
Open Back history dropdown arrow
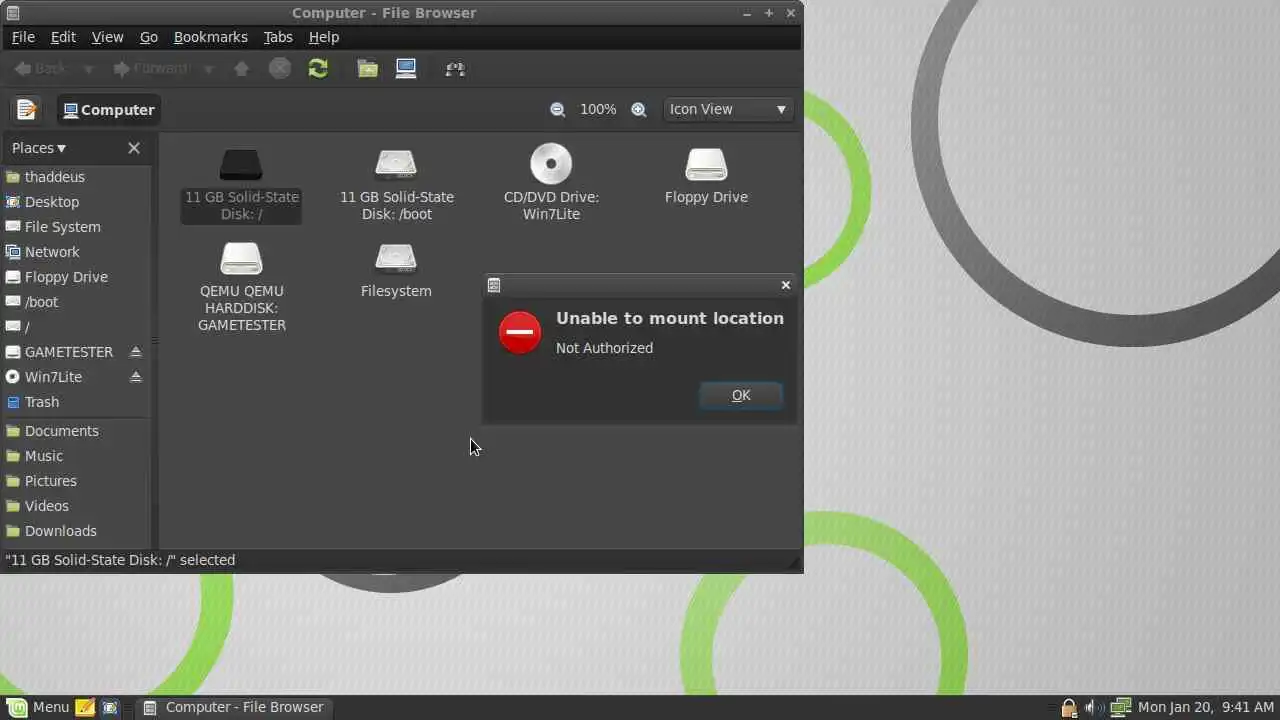(88, 69)
